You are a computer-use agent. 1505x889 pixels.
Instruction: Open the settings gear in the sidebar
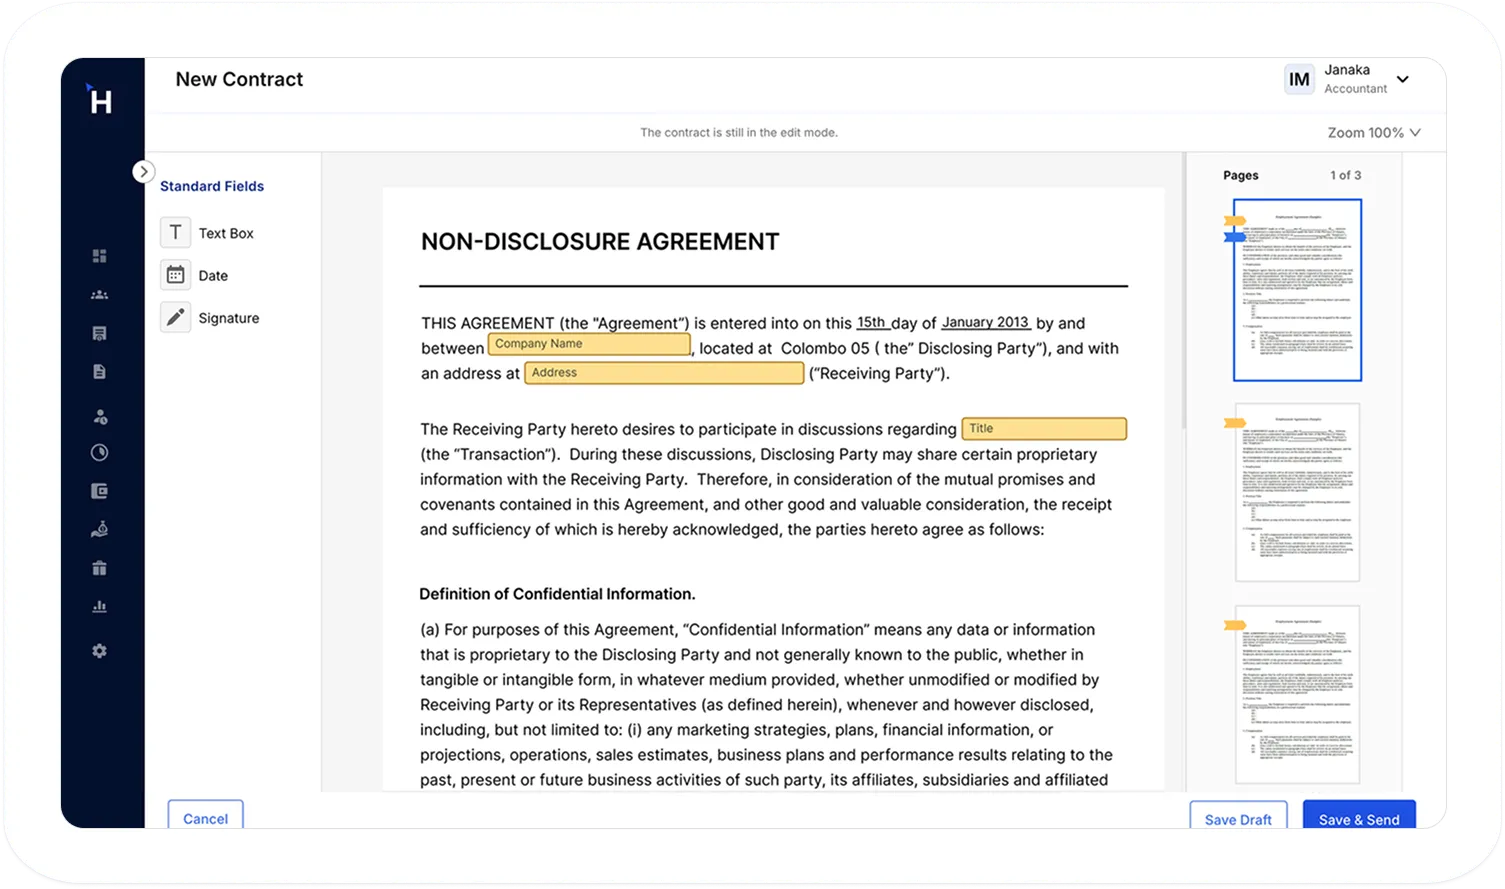99,651
